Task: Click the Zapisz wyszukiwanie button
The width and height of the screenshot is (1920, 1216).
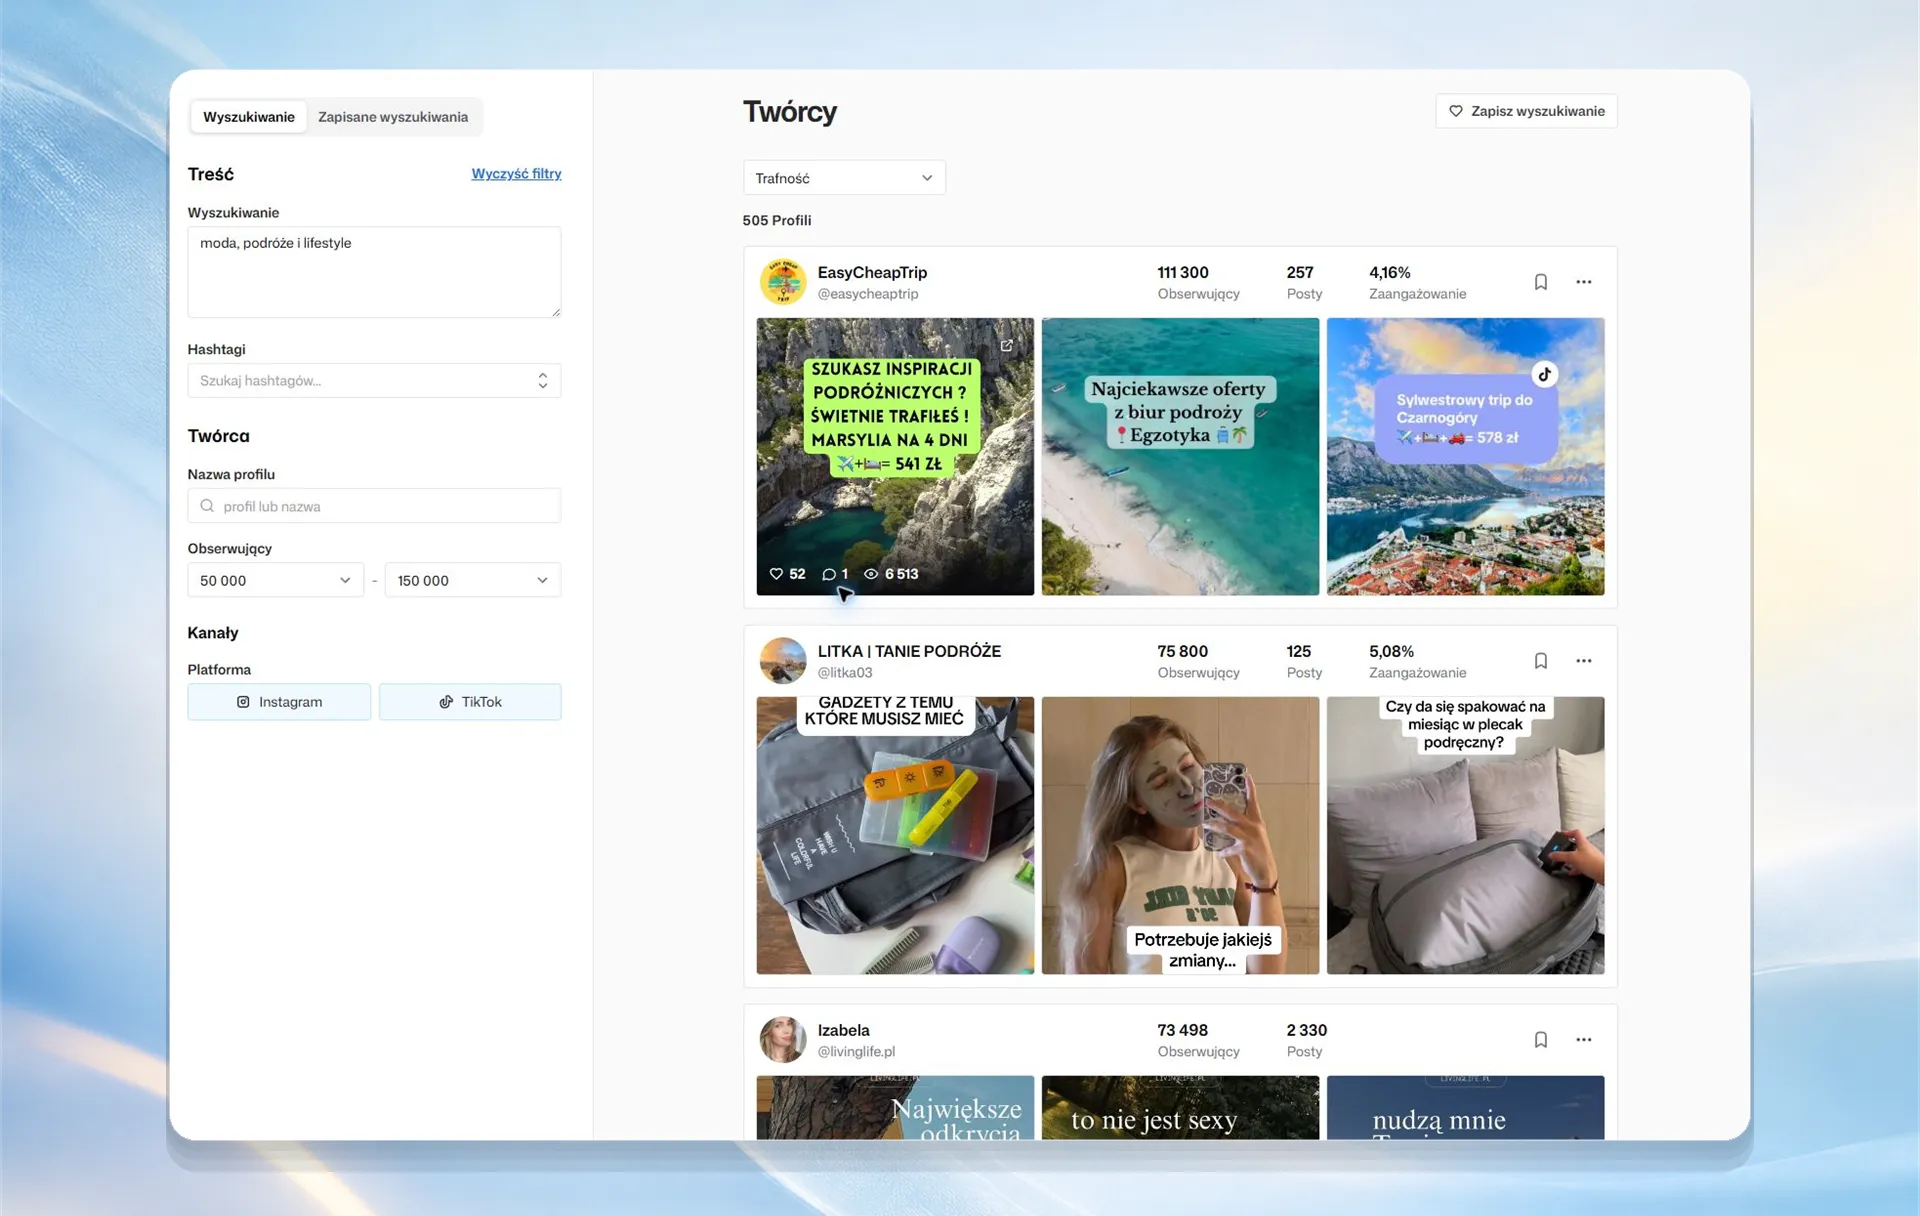Action: tap(1526, 111)
